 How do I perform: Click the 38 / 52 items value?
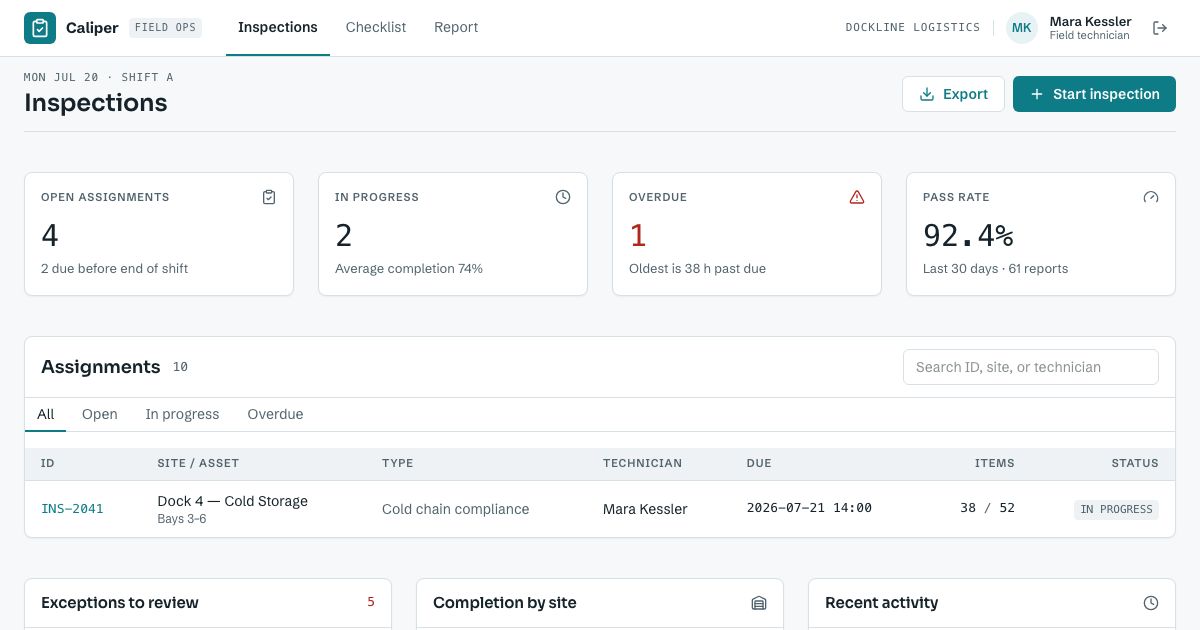click(987, 508)
